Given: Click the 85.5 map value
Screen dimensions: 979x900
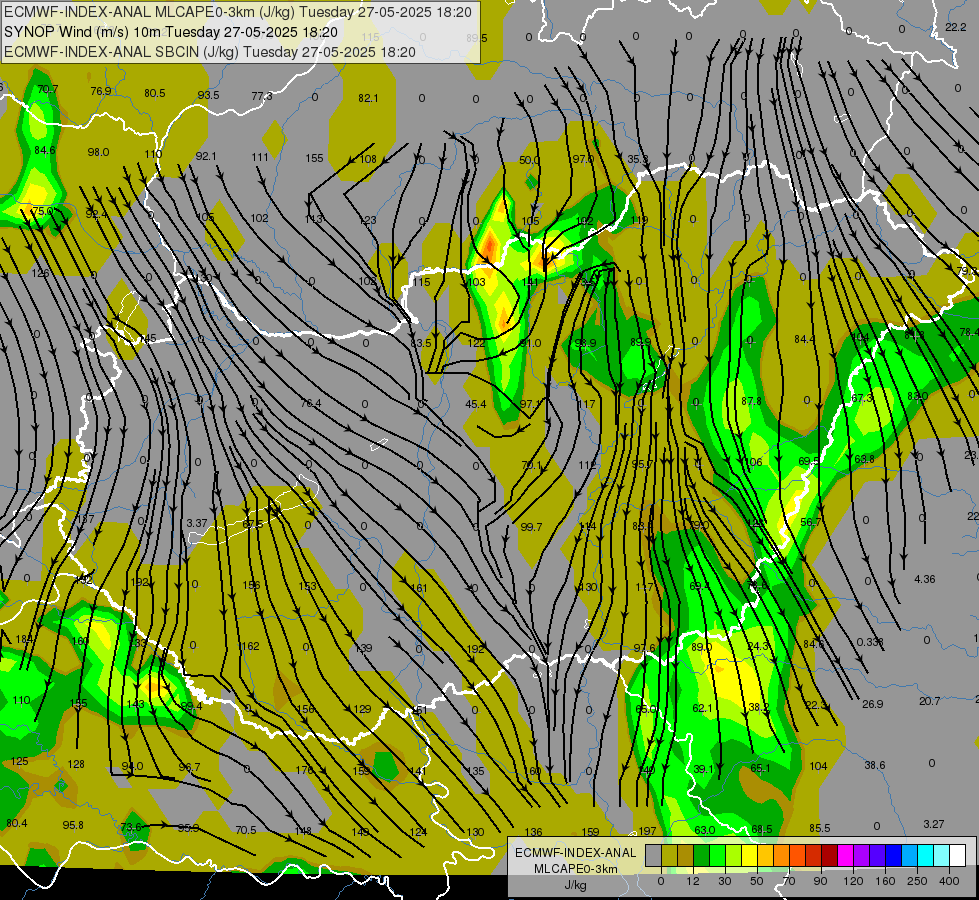Looking at the screenshot, I should point(820,828).
